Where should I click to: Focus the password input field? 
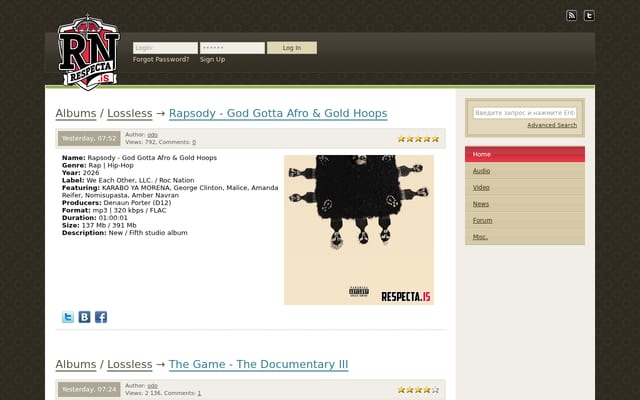[232, 48]
